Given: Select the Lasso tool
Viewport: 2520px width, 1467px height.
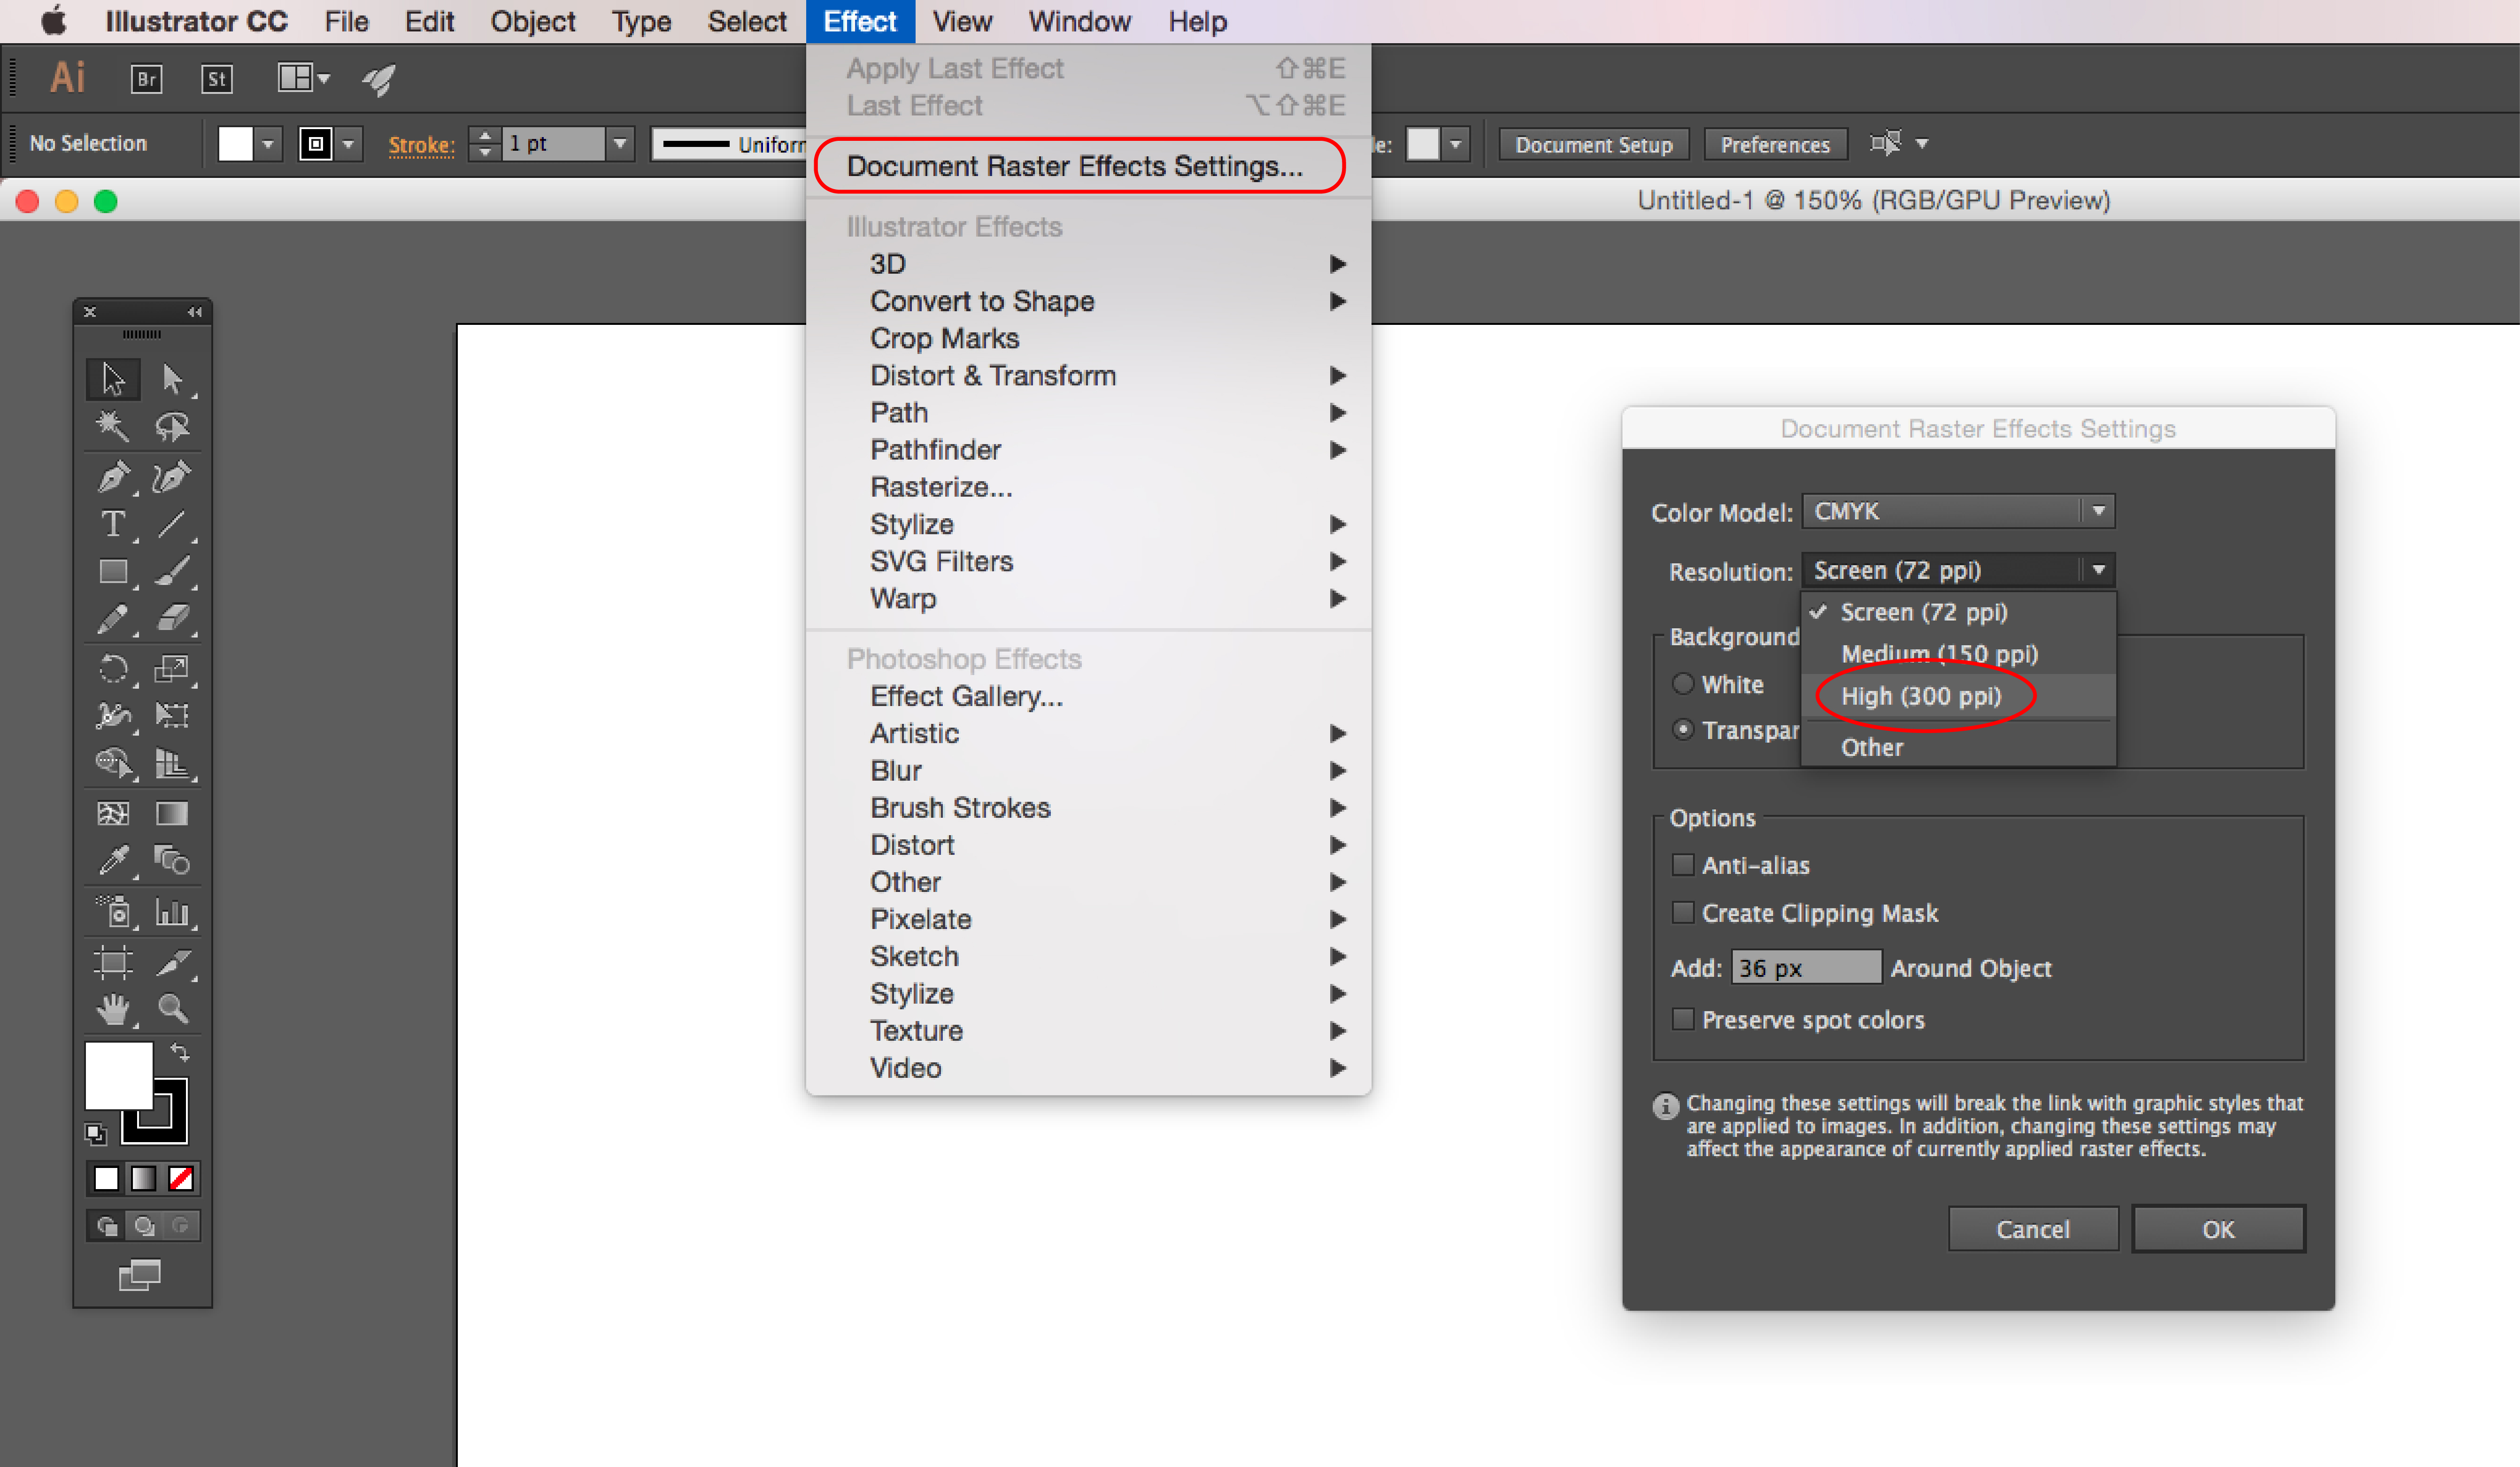Looking at the screenshot, I should pyautogui.click(x=172, y=427).
